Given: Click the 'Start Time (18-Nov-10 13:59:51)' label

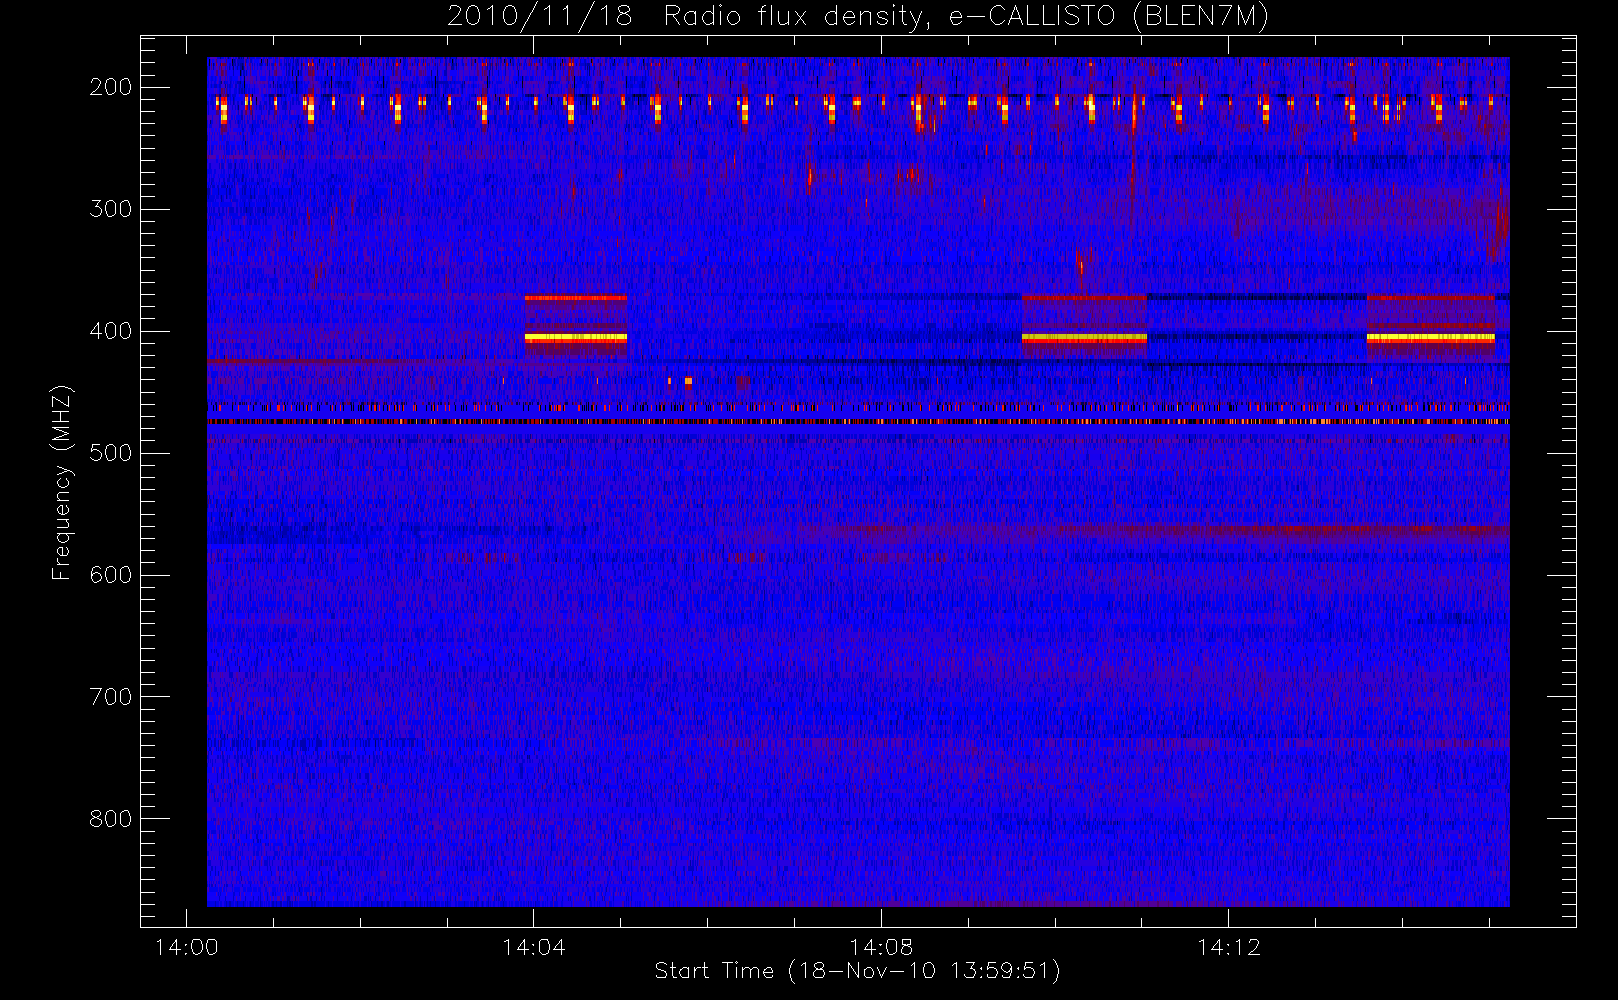Looking at the screenshot, I should point(857,971).
